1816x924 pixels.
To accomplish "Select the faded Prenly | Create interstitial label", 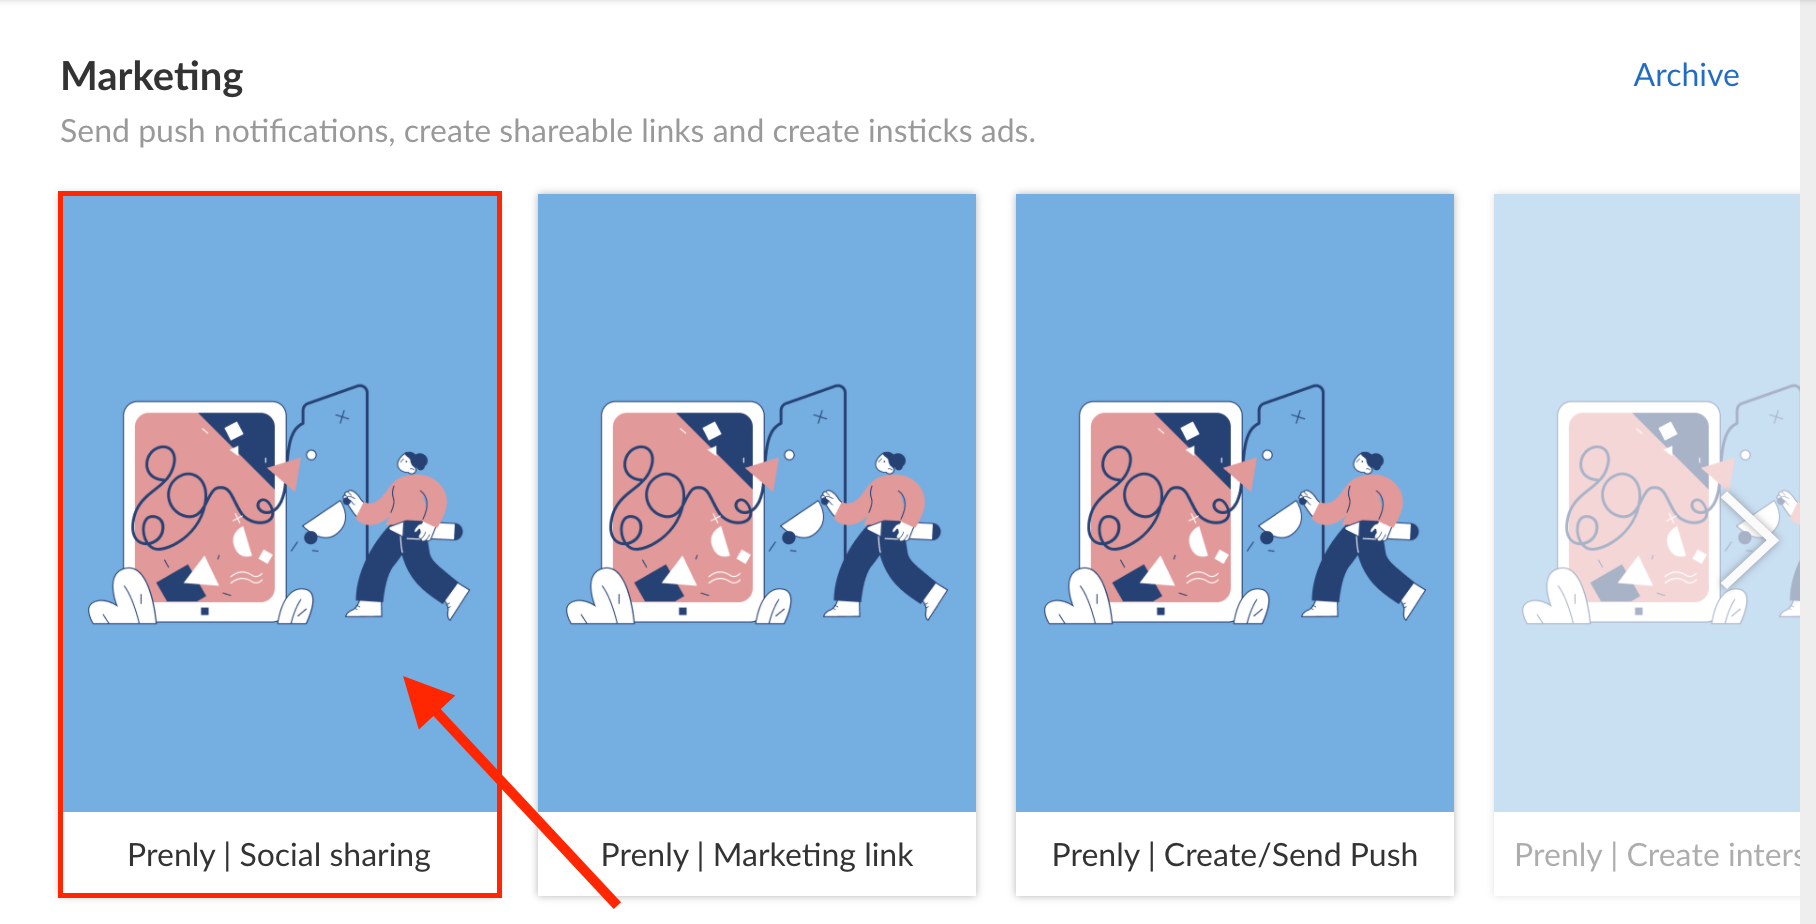I will (1657, 855).
